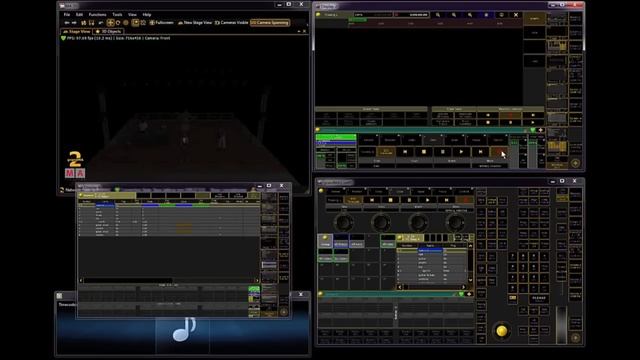Click skip-forward in the bottom-right console transport
This screenshot has height=360, width=640.
pyautogui.click(x=447, y=200)
